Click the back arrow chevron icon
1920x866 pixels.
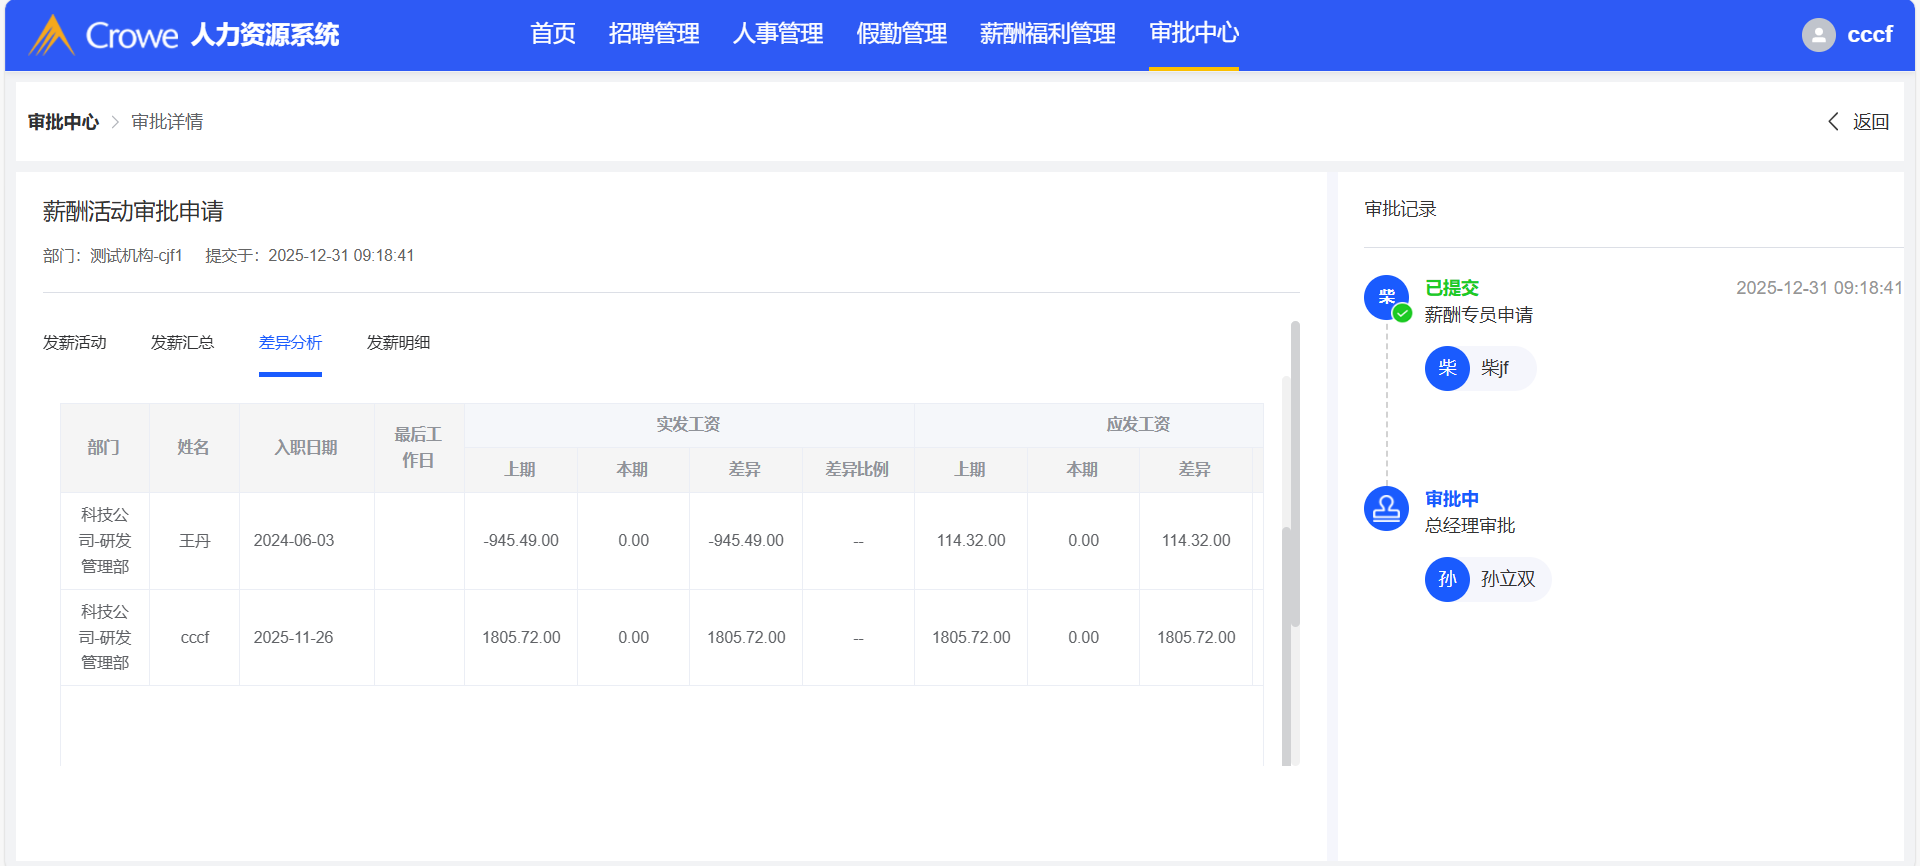(1833, 121)
